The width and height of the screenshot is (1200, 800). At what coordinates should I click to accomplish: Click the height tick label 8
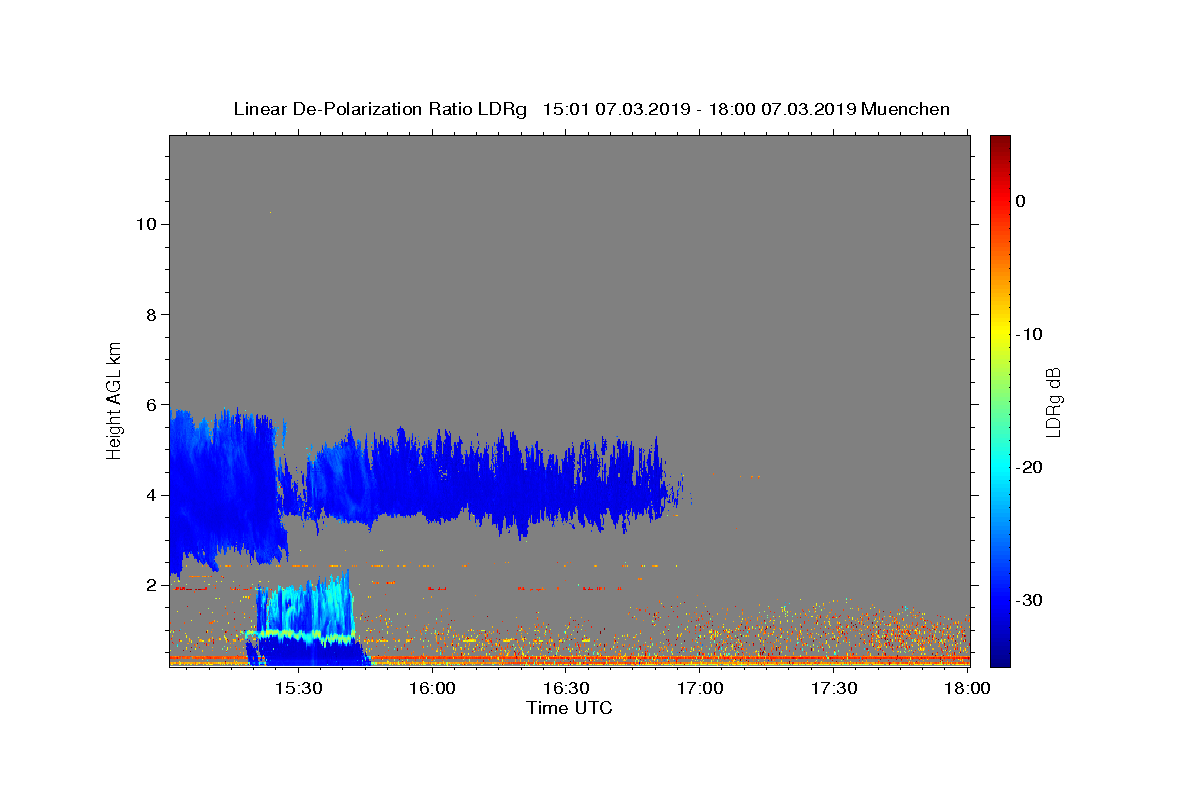(151, 314)
